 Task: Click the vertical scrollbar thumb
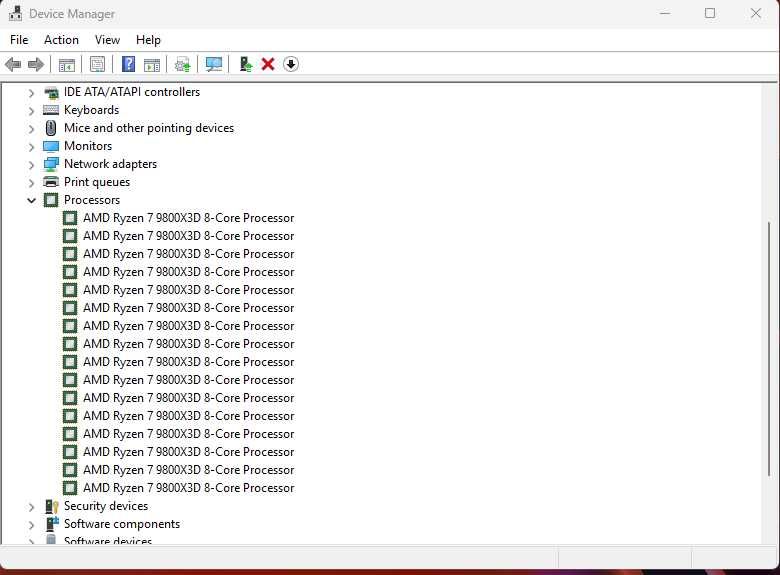tap(770, 349)
